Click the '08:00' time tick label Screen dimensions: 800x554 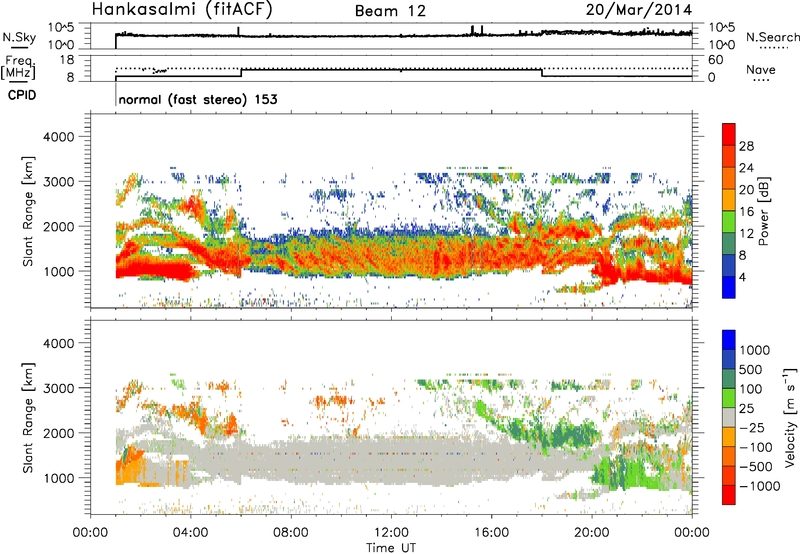point(291,533)
